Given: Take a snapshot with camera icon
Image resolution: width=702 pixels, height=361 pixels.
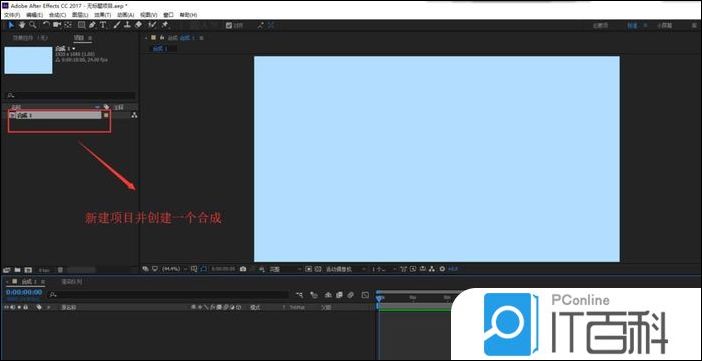Looking at the screenshot, I should coord(243,269).
